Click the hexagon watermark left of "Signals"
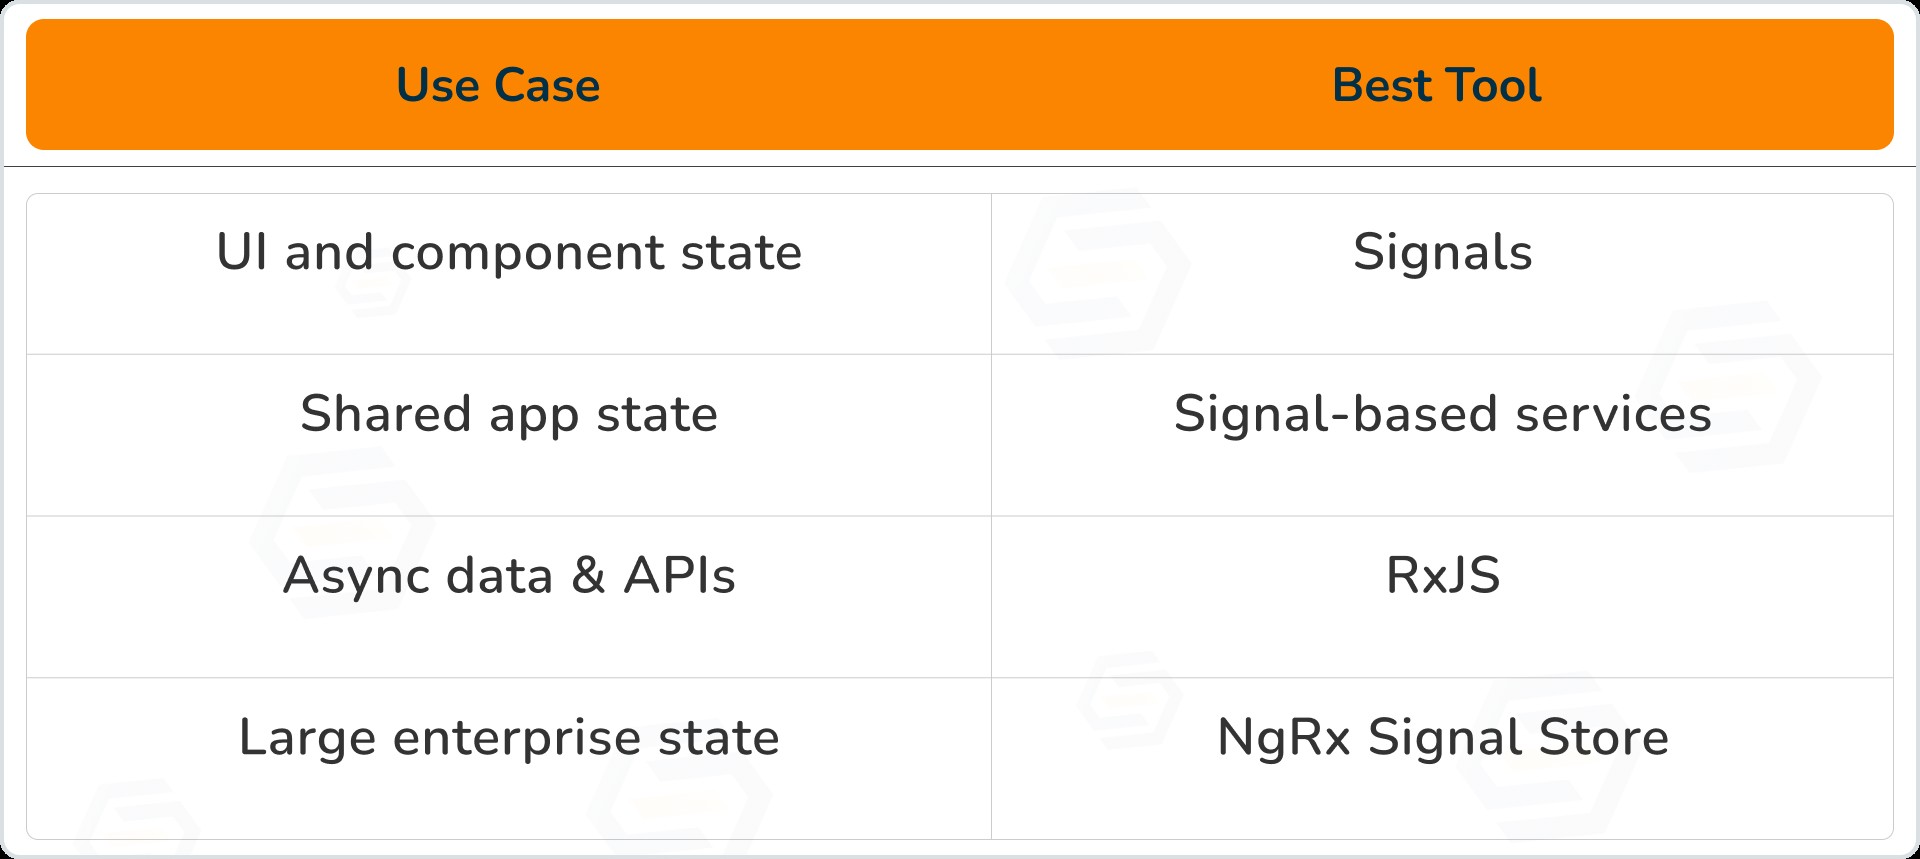 coord(1098,270)
